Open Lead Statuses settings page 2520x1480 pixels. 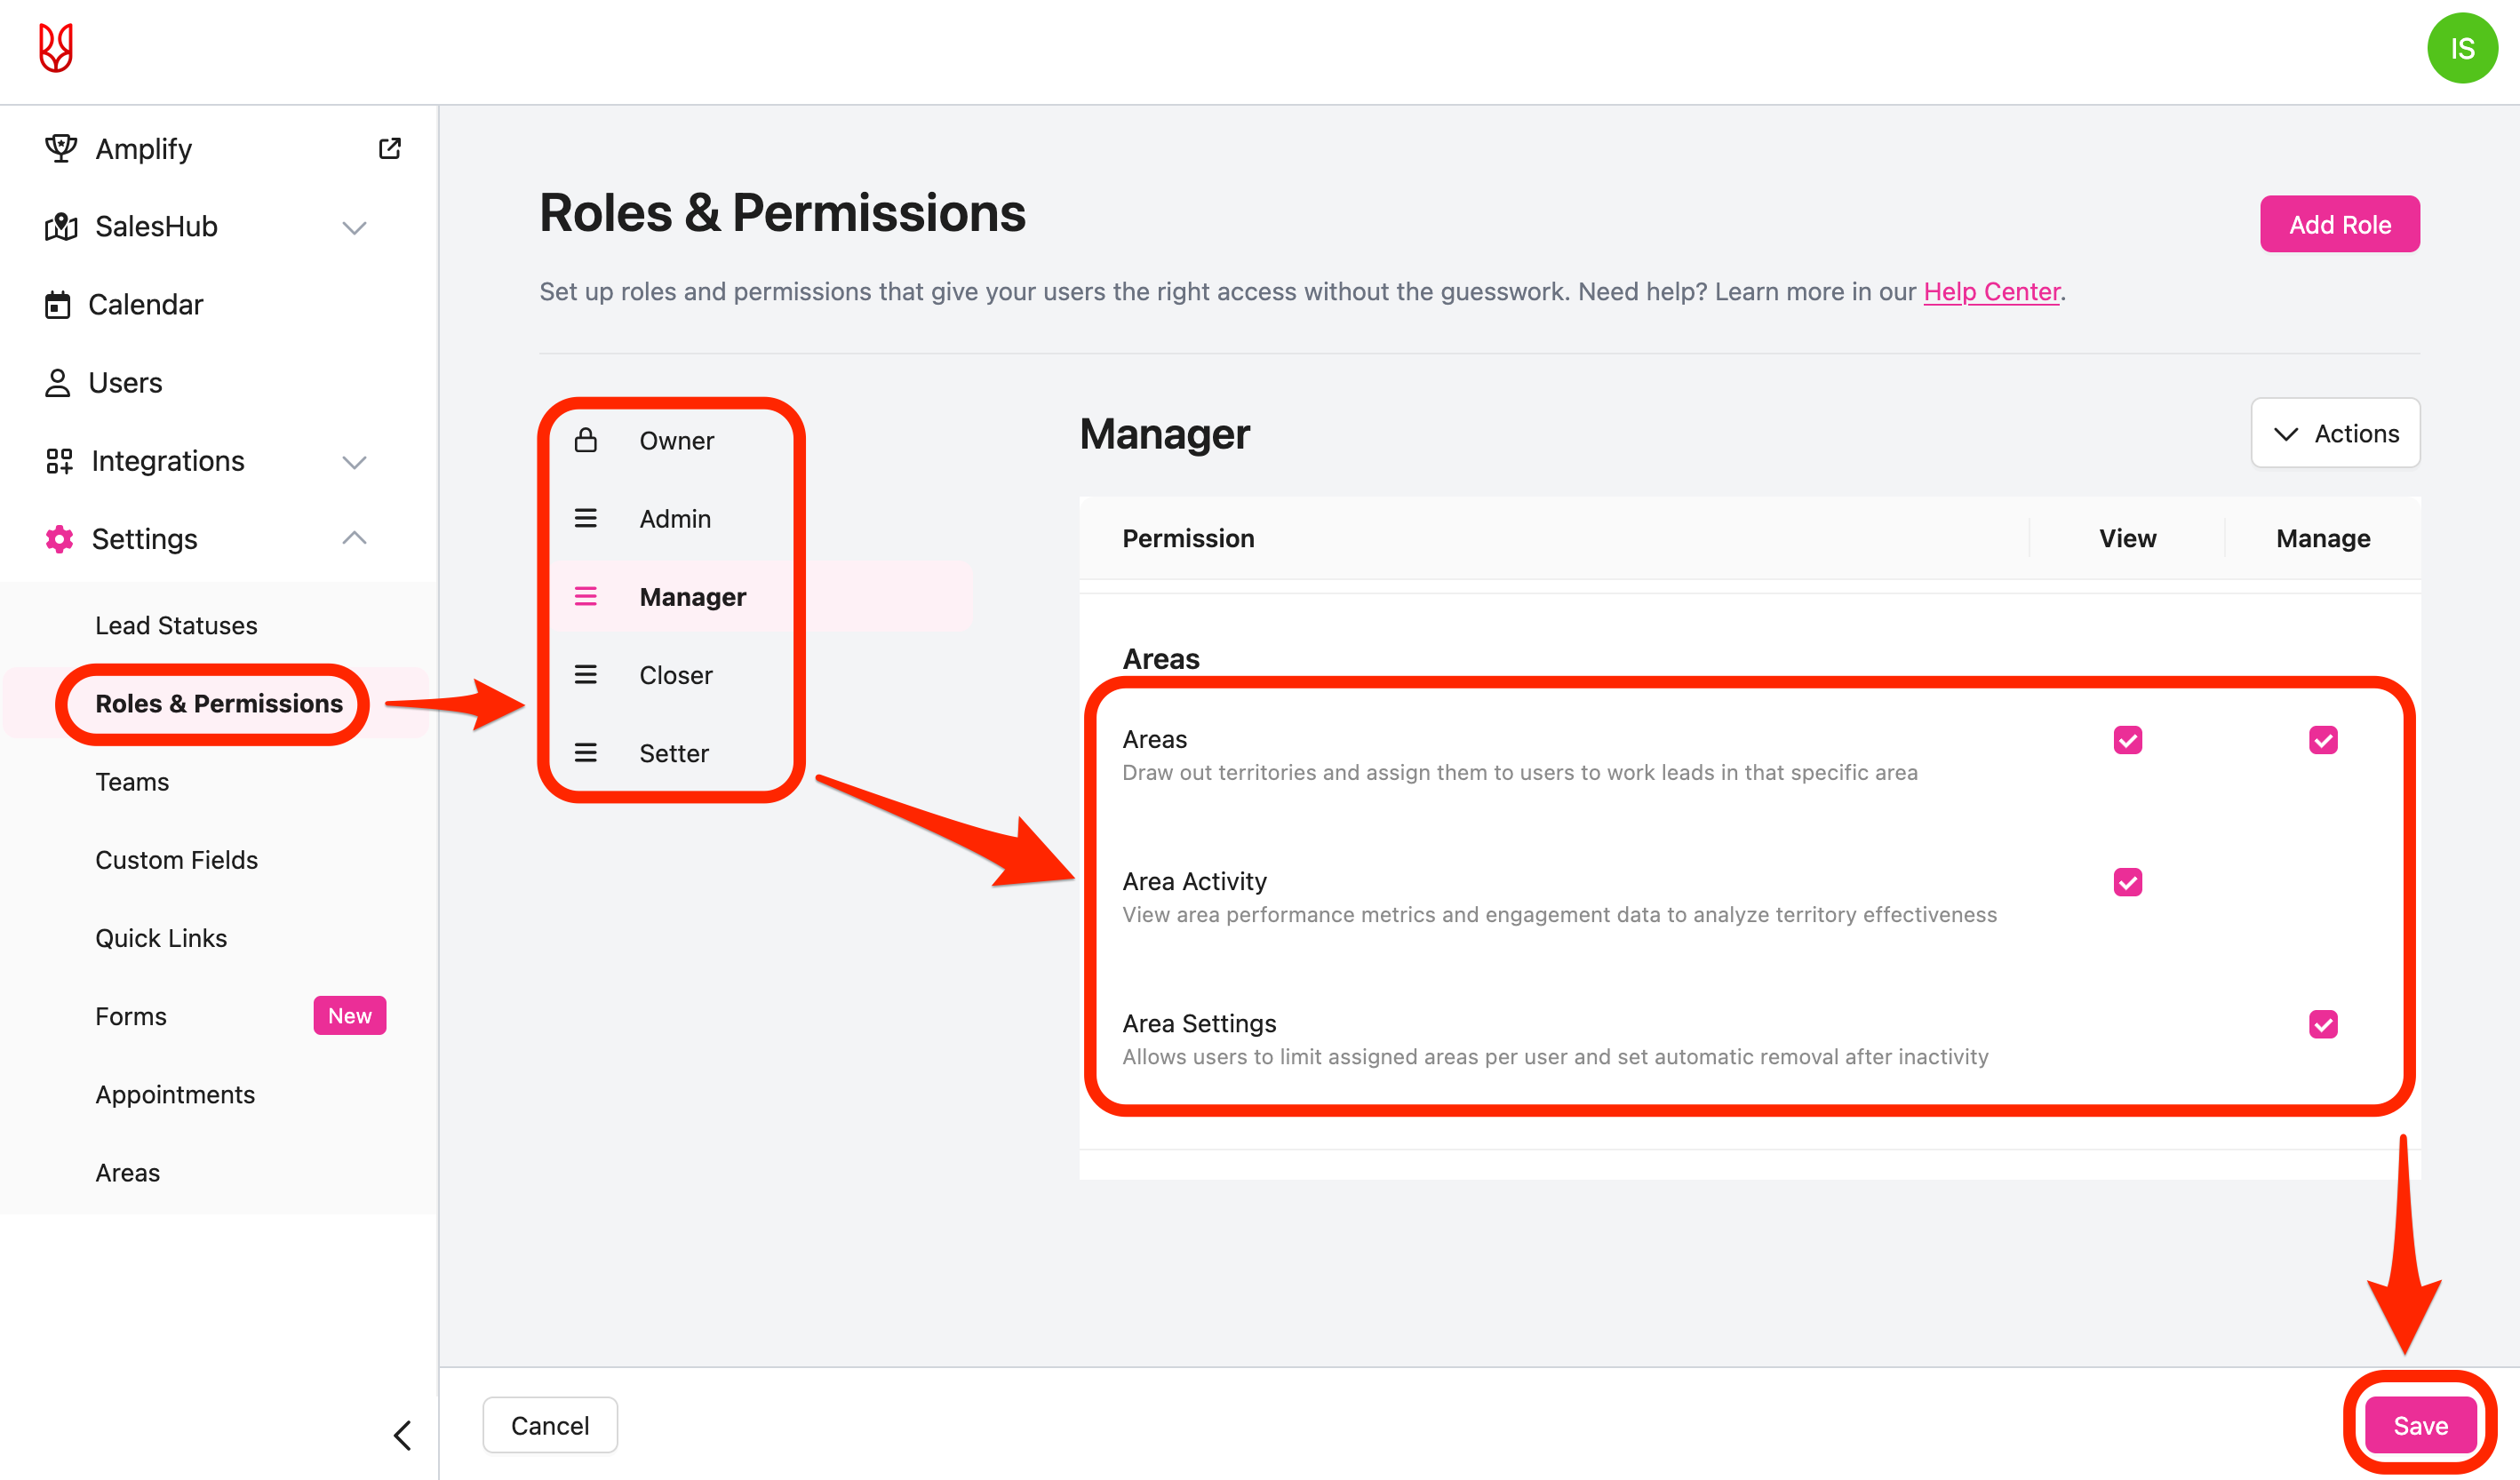click(176, 625)
